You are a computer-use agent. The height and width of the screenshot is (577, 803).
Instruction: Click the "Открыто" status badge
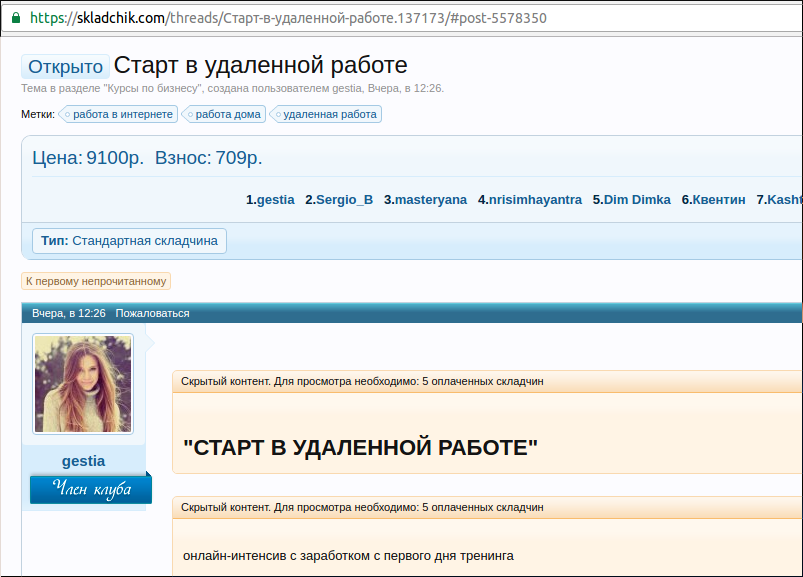point(65,67)
